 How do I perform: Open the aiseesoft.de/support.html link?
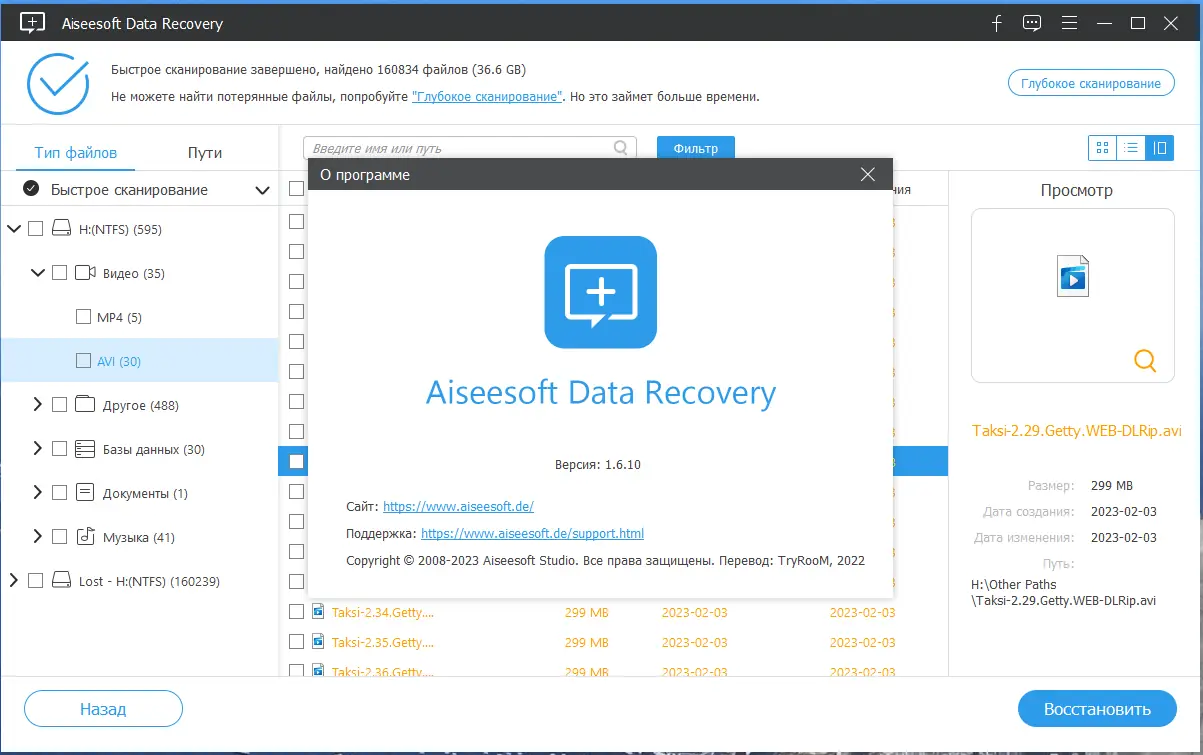pos(533,534)
